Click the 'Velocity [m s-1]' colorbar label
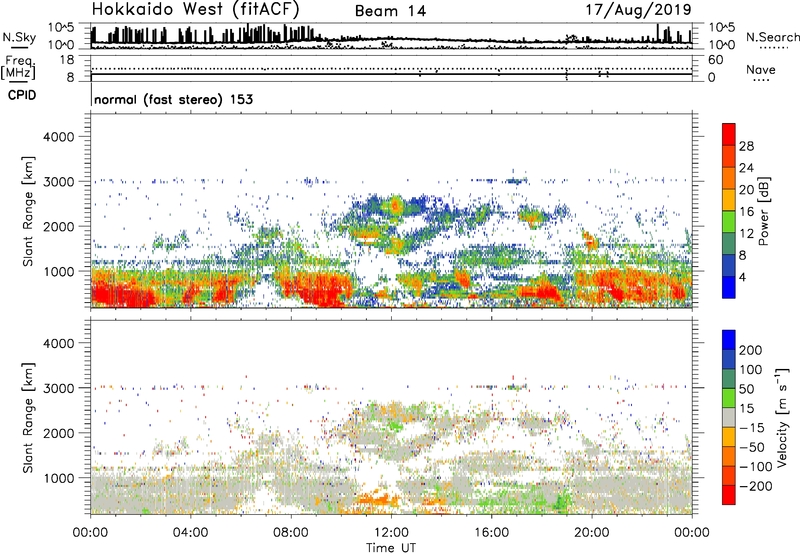 coord(782,417)
